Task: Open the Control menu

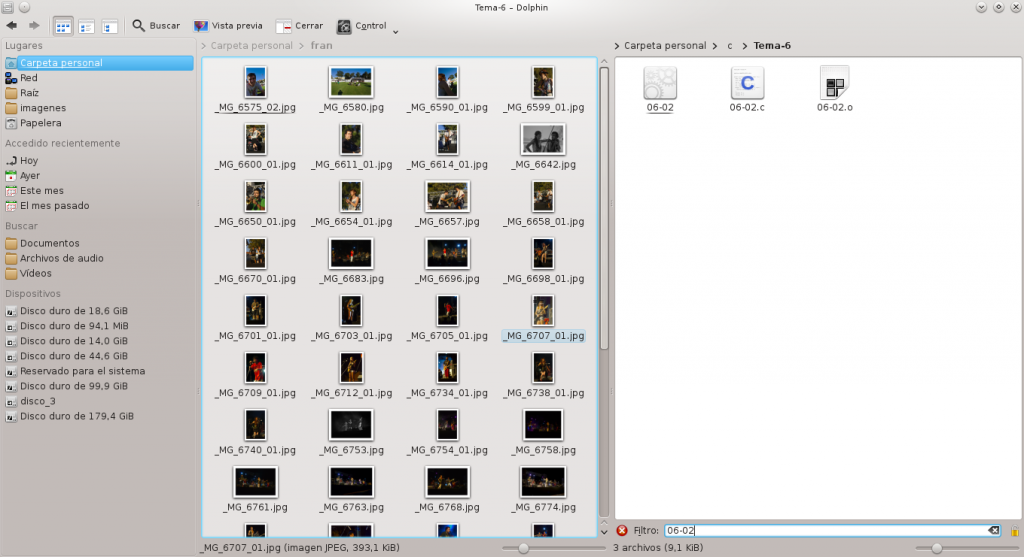Action: (362, 26)
